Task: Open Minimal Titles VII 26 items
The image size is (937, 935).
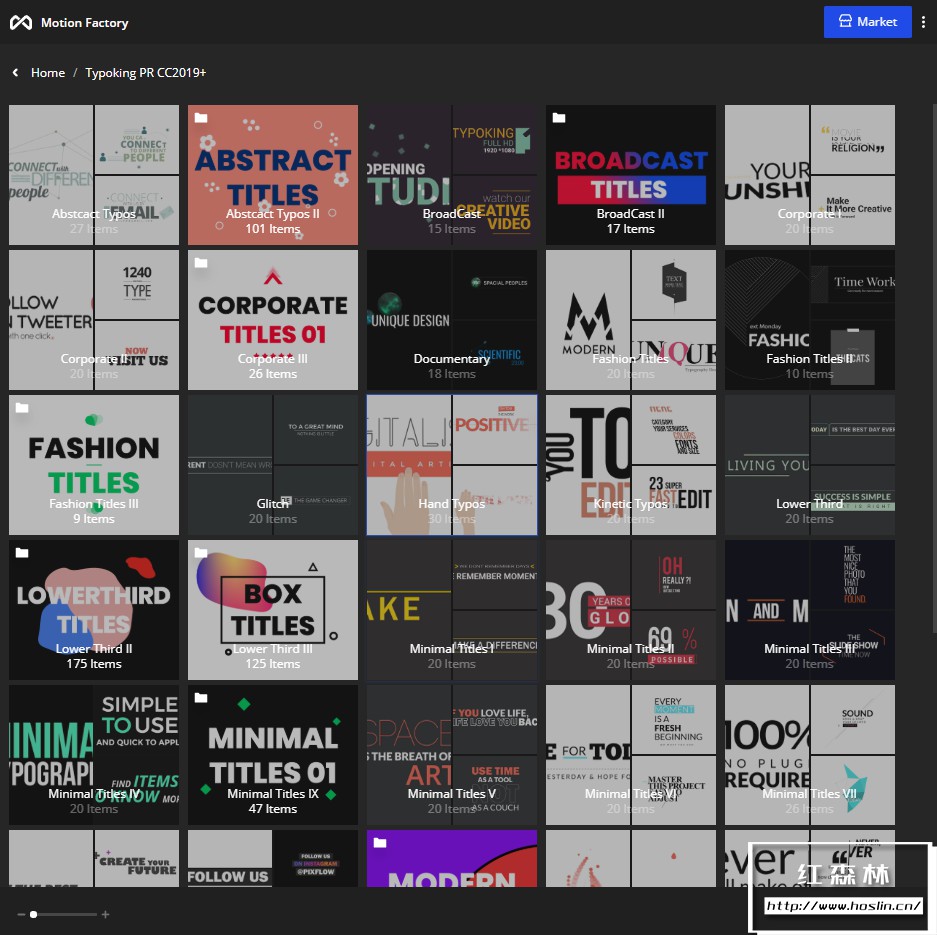Action: [x=810, y=755]
